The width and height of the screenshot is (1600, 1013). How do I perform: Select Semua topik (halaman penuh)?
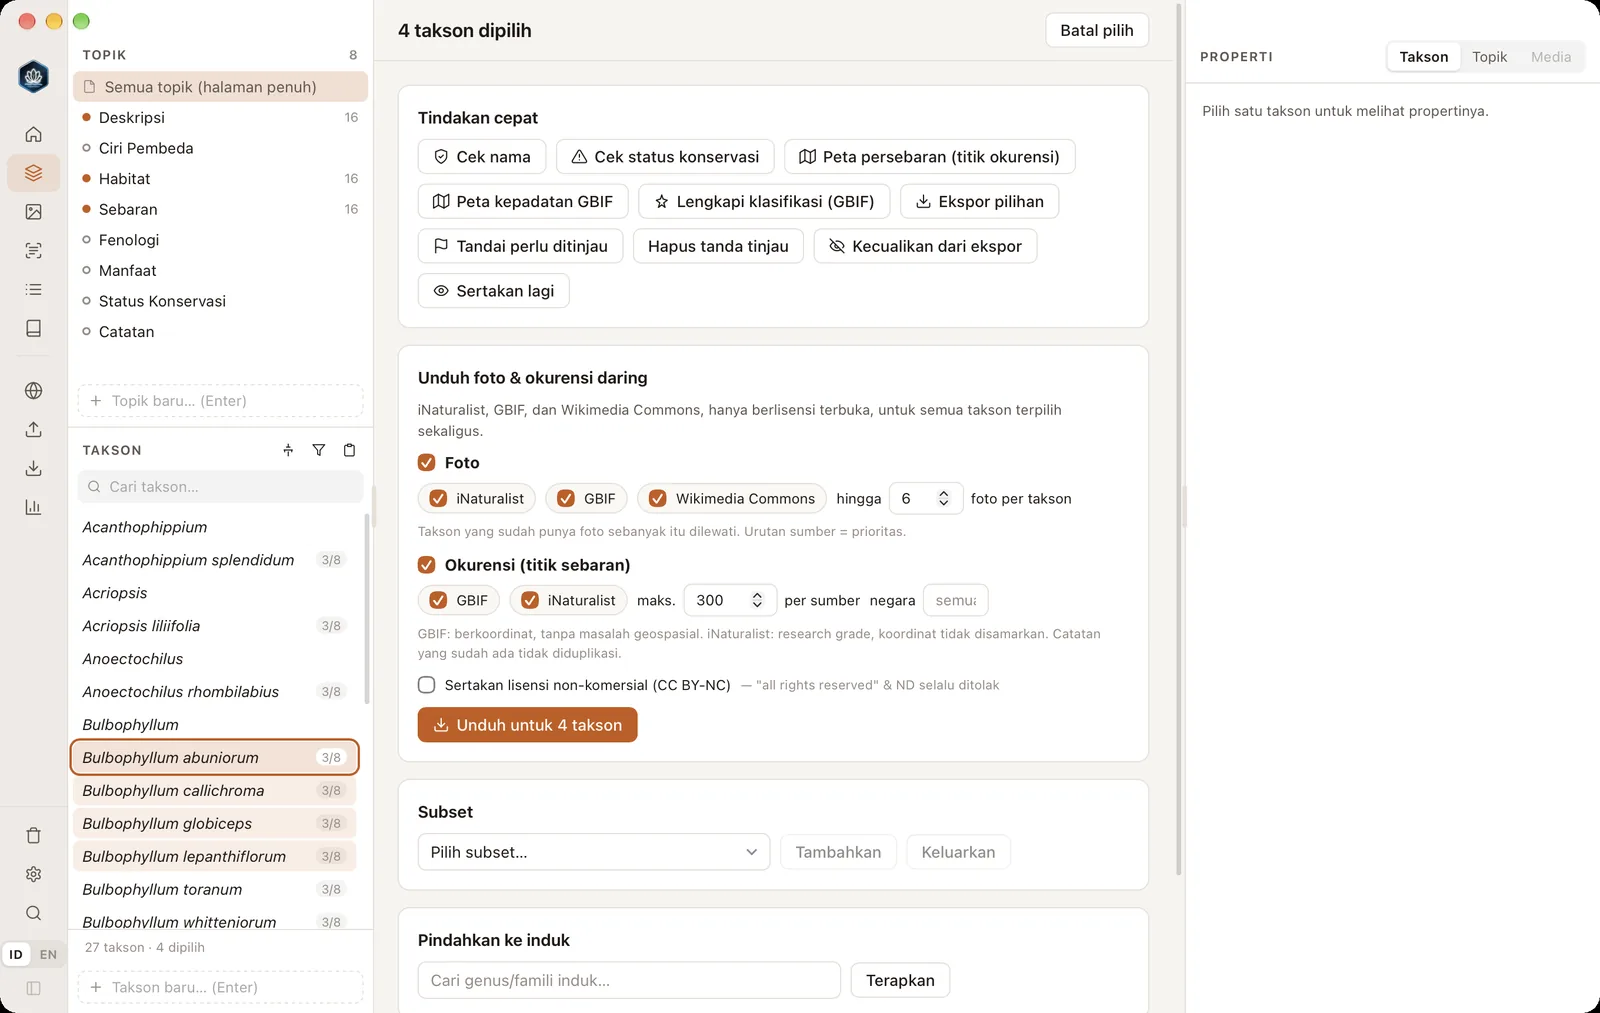(x=220, y=87)
